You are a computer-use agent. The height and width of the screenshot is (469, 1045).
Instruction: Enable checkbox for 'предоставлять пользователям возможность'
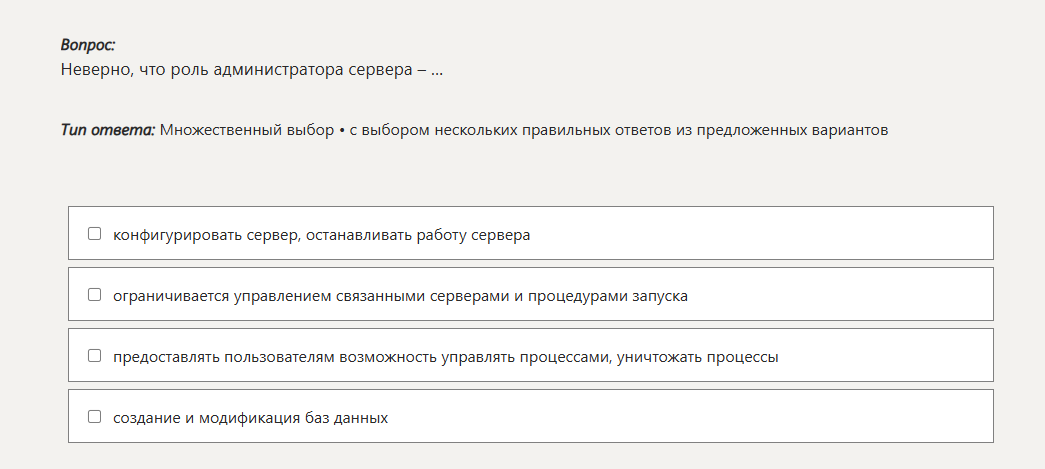[95, 356]
